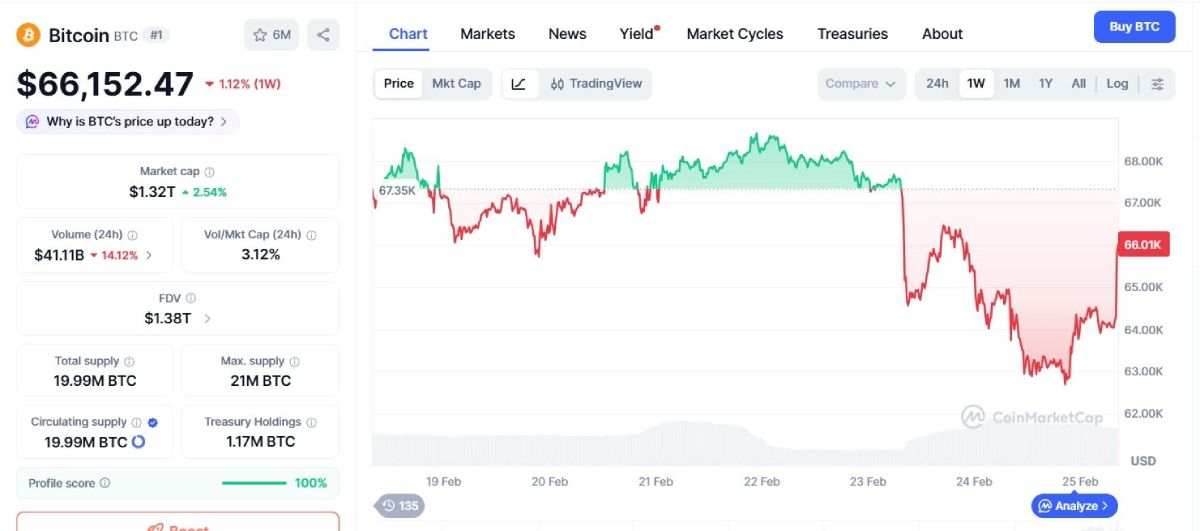Open the Markets tab
The width and height of the screenshot is (1200, 531).
487,34
